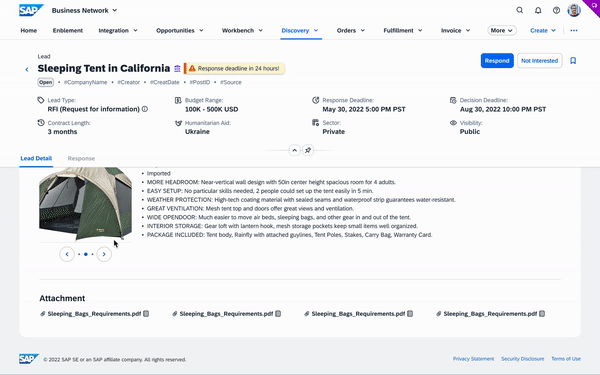Open third Sleeping_Bags_Requirements.pdf attachment
Image resolution: width=600 pixels, height=375 pixels.
click(358, 314)
